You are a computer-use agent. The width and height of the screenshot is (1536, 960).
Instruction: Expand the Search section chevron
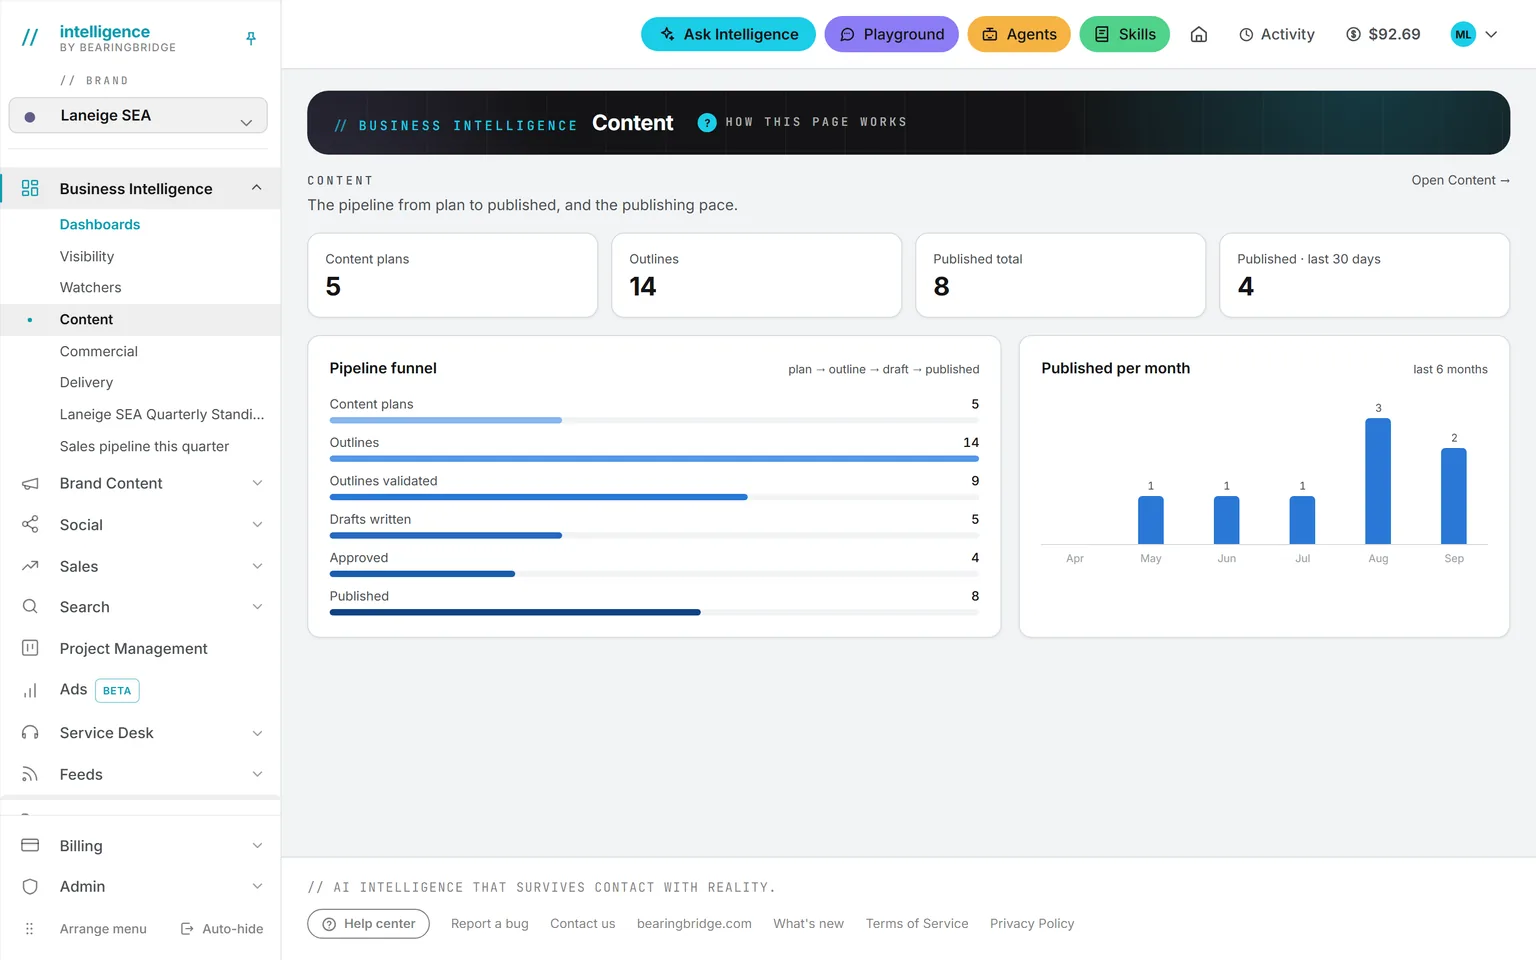pyautogui.click(x=257, y=607)
